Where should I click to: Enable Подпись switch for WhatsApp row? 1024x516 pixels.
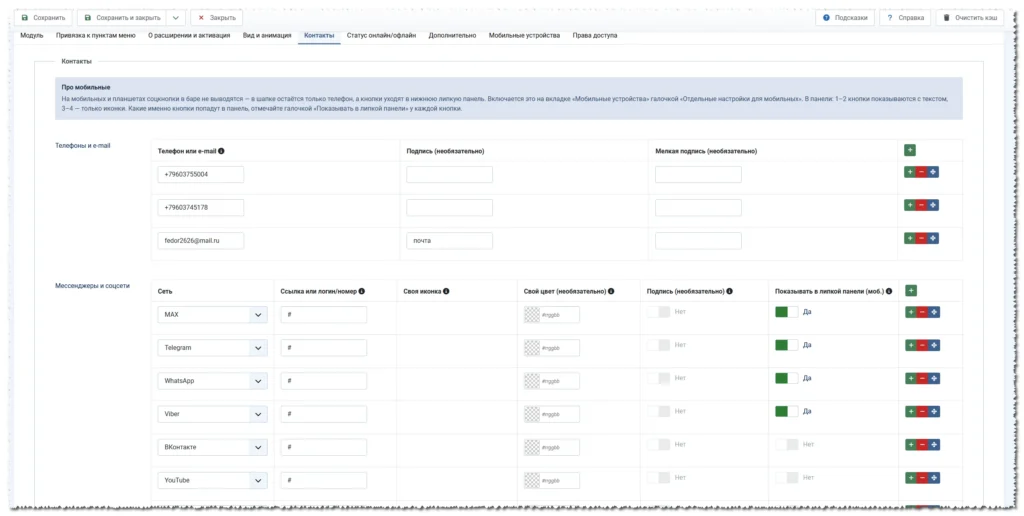[x=658, y=378]
